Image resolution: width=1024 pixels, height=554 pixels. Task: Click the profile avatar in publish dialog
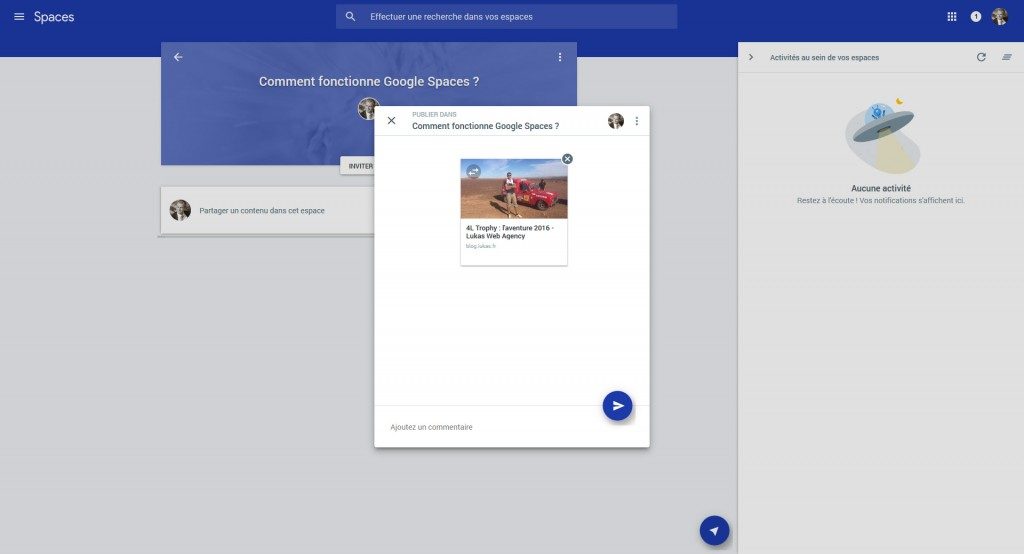point(616,121)
